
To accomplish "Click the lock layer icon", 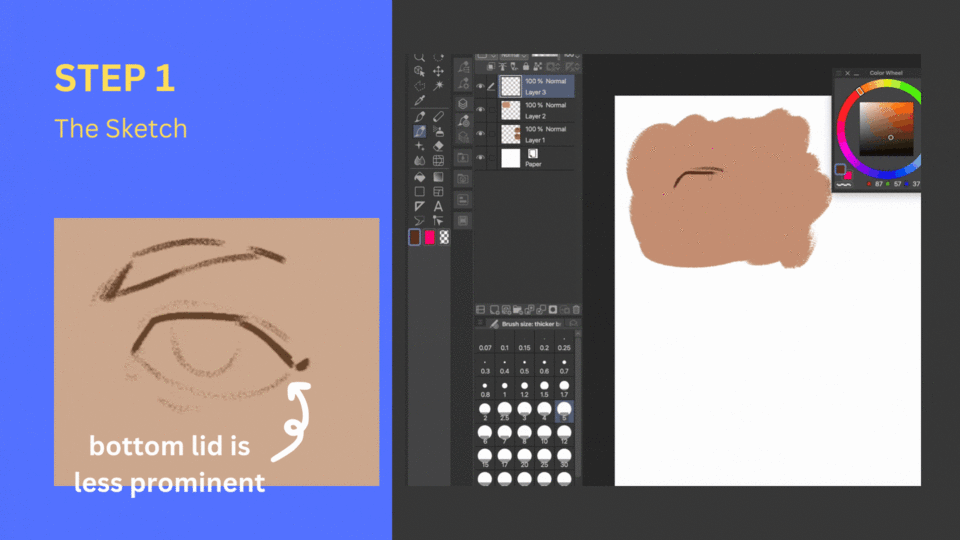I will click(525, 67).
